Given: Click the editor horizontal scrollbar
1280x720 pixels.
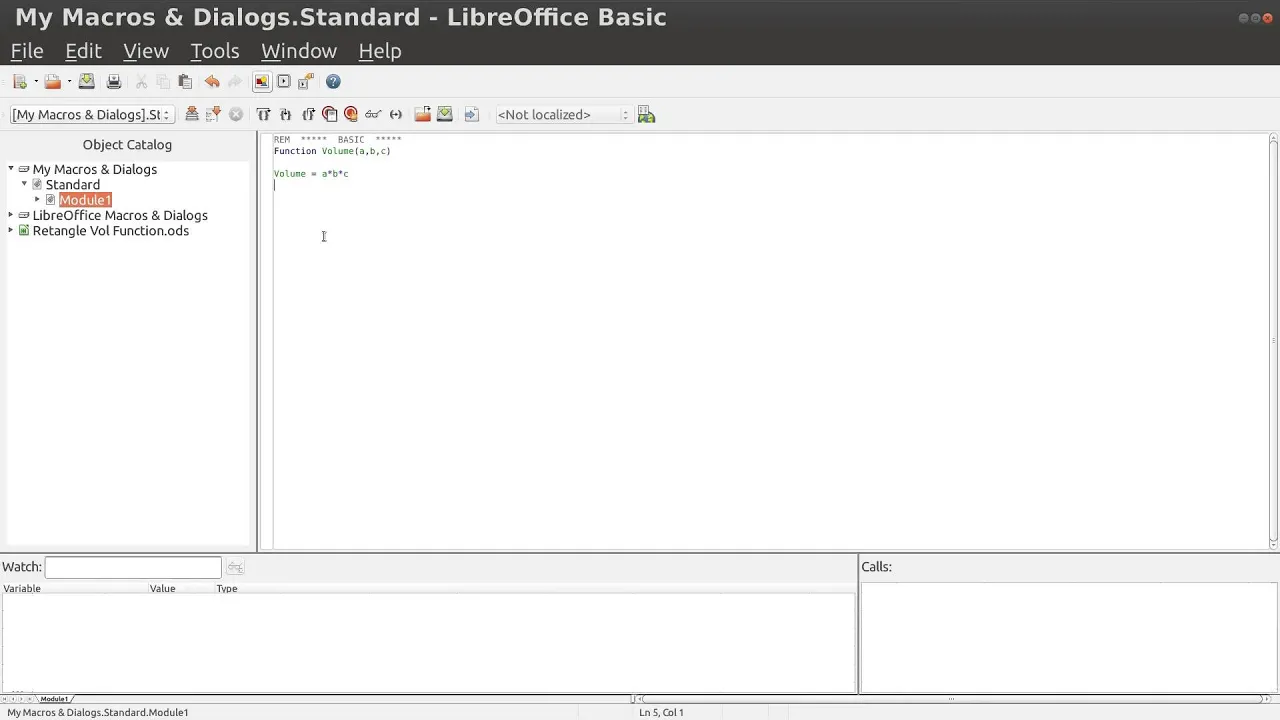Looking at the screenshot, I should coord(951,699).
